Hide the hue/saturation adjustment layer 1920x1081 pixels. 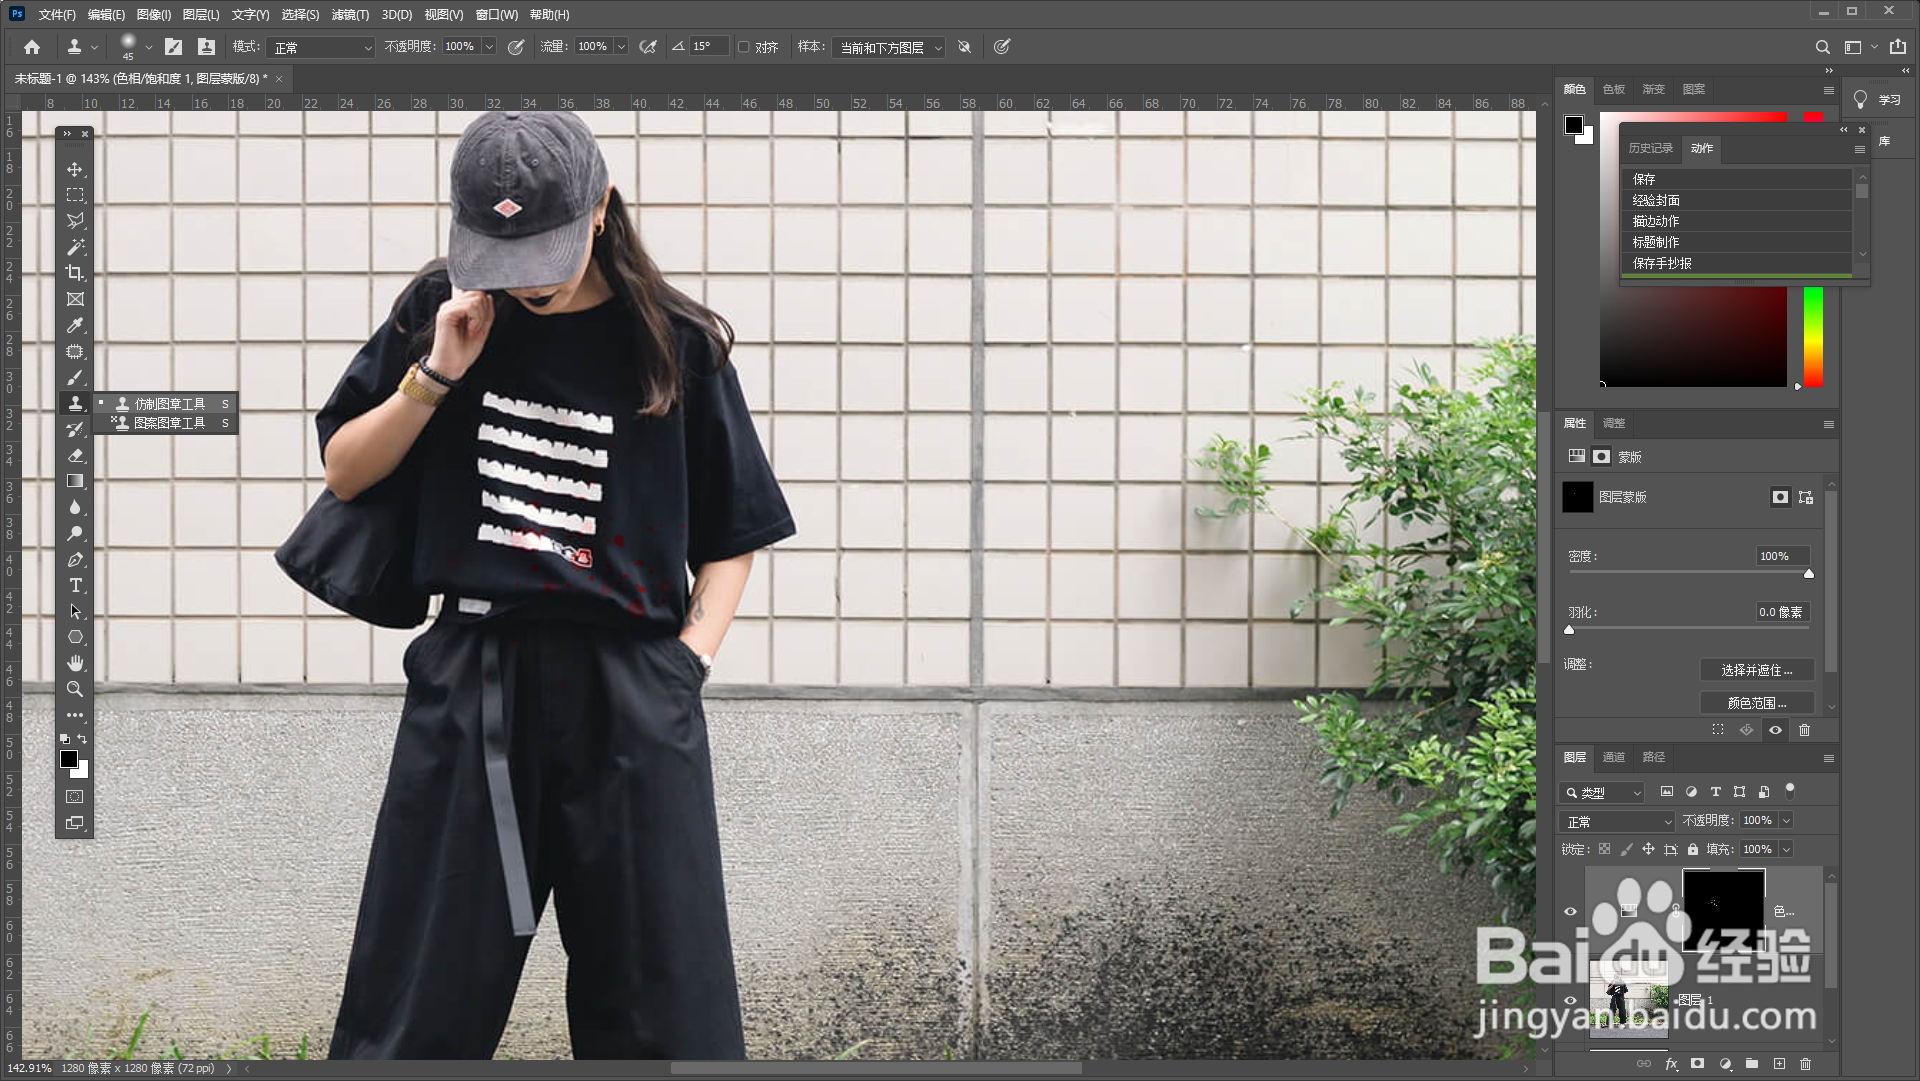tap(1570, 911)
